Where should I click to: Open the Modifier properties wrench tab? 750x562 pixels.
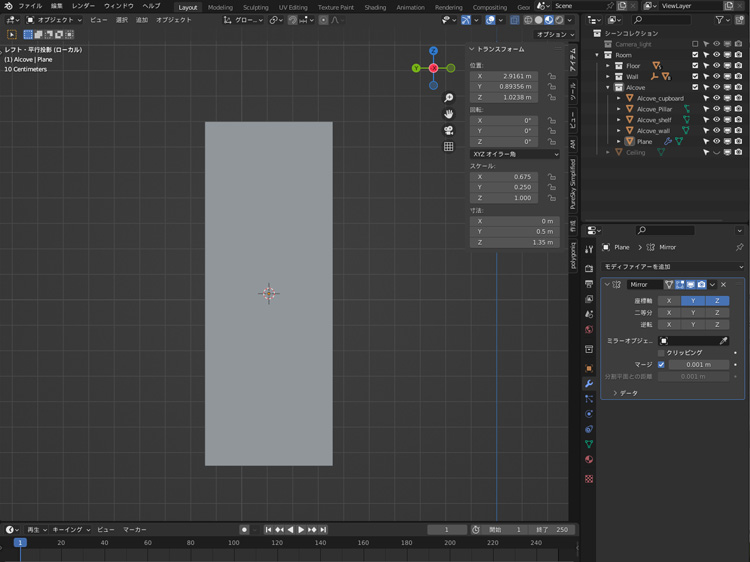(589, 384)
